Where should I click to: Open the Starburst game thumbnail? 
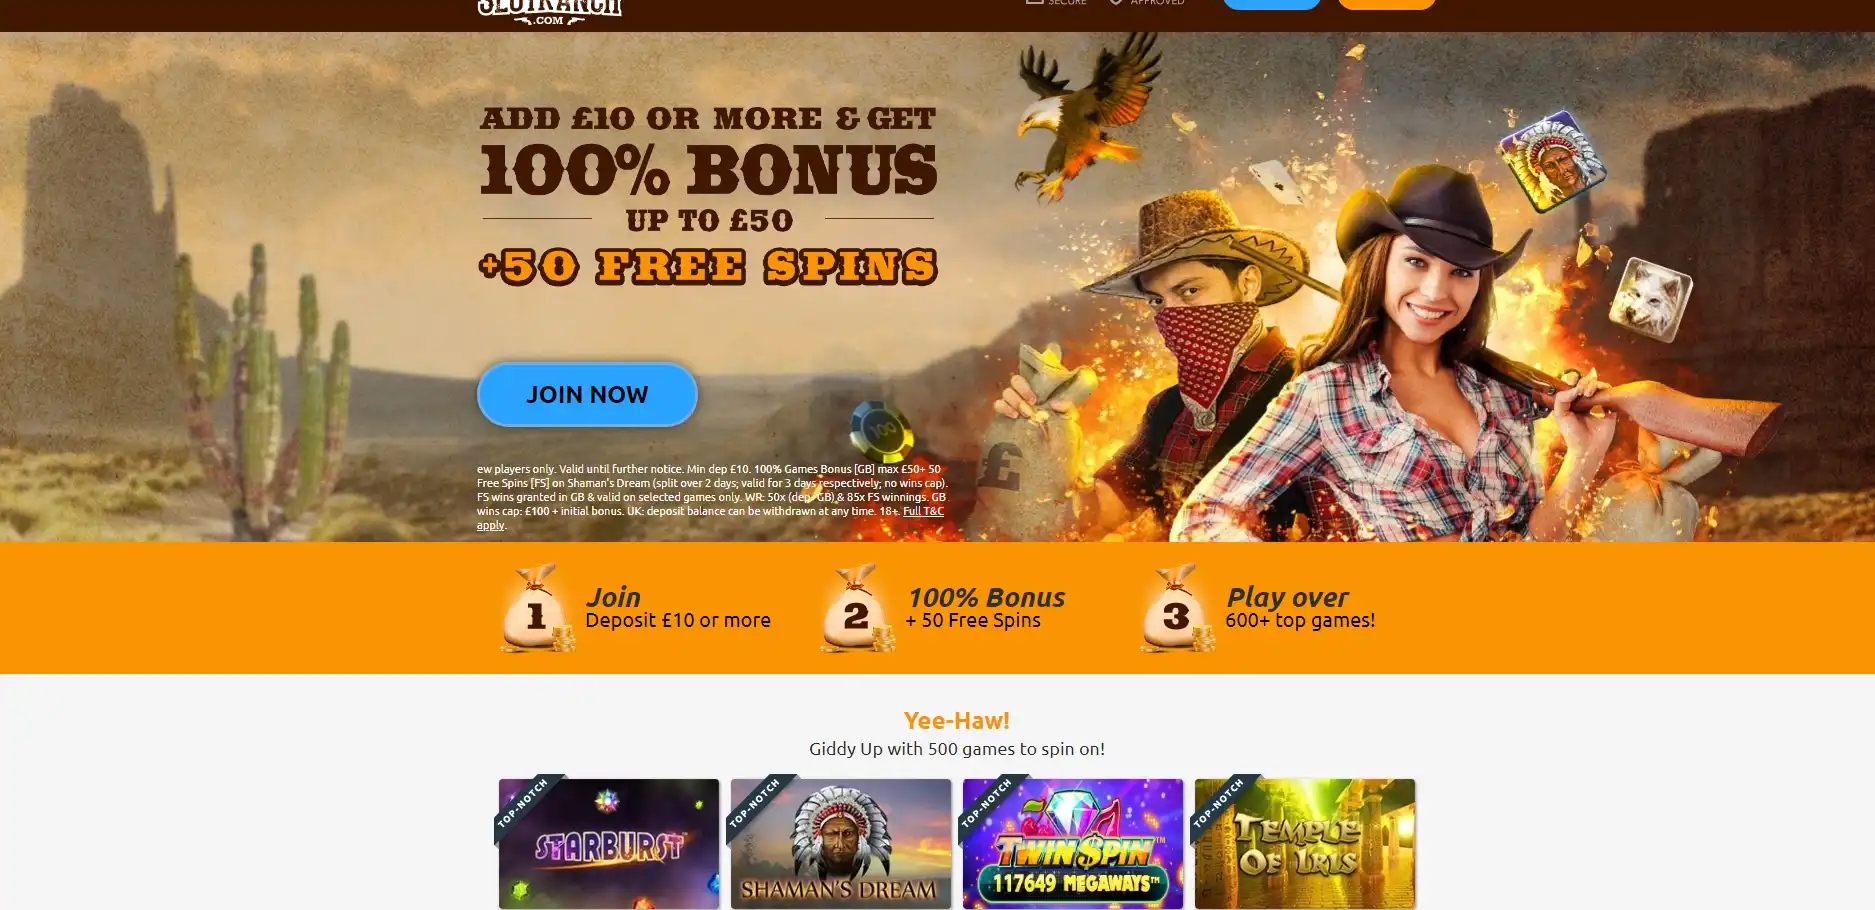click(609, 844)
